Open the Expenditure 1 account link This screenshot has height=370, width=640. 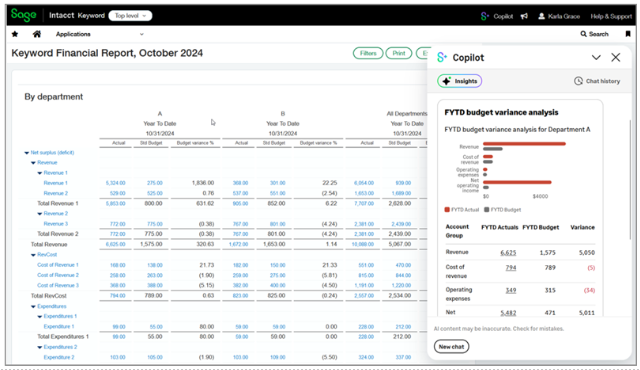point(59,326)
